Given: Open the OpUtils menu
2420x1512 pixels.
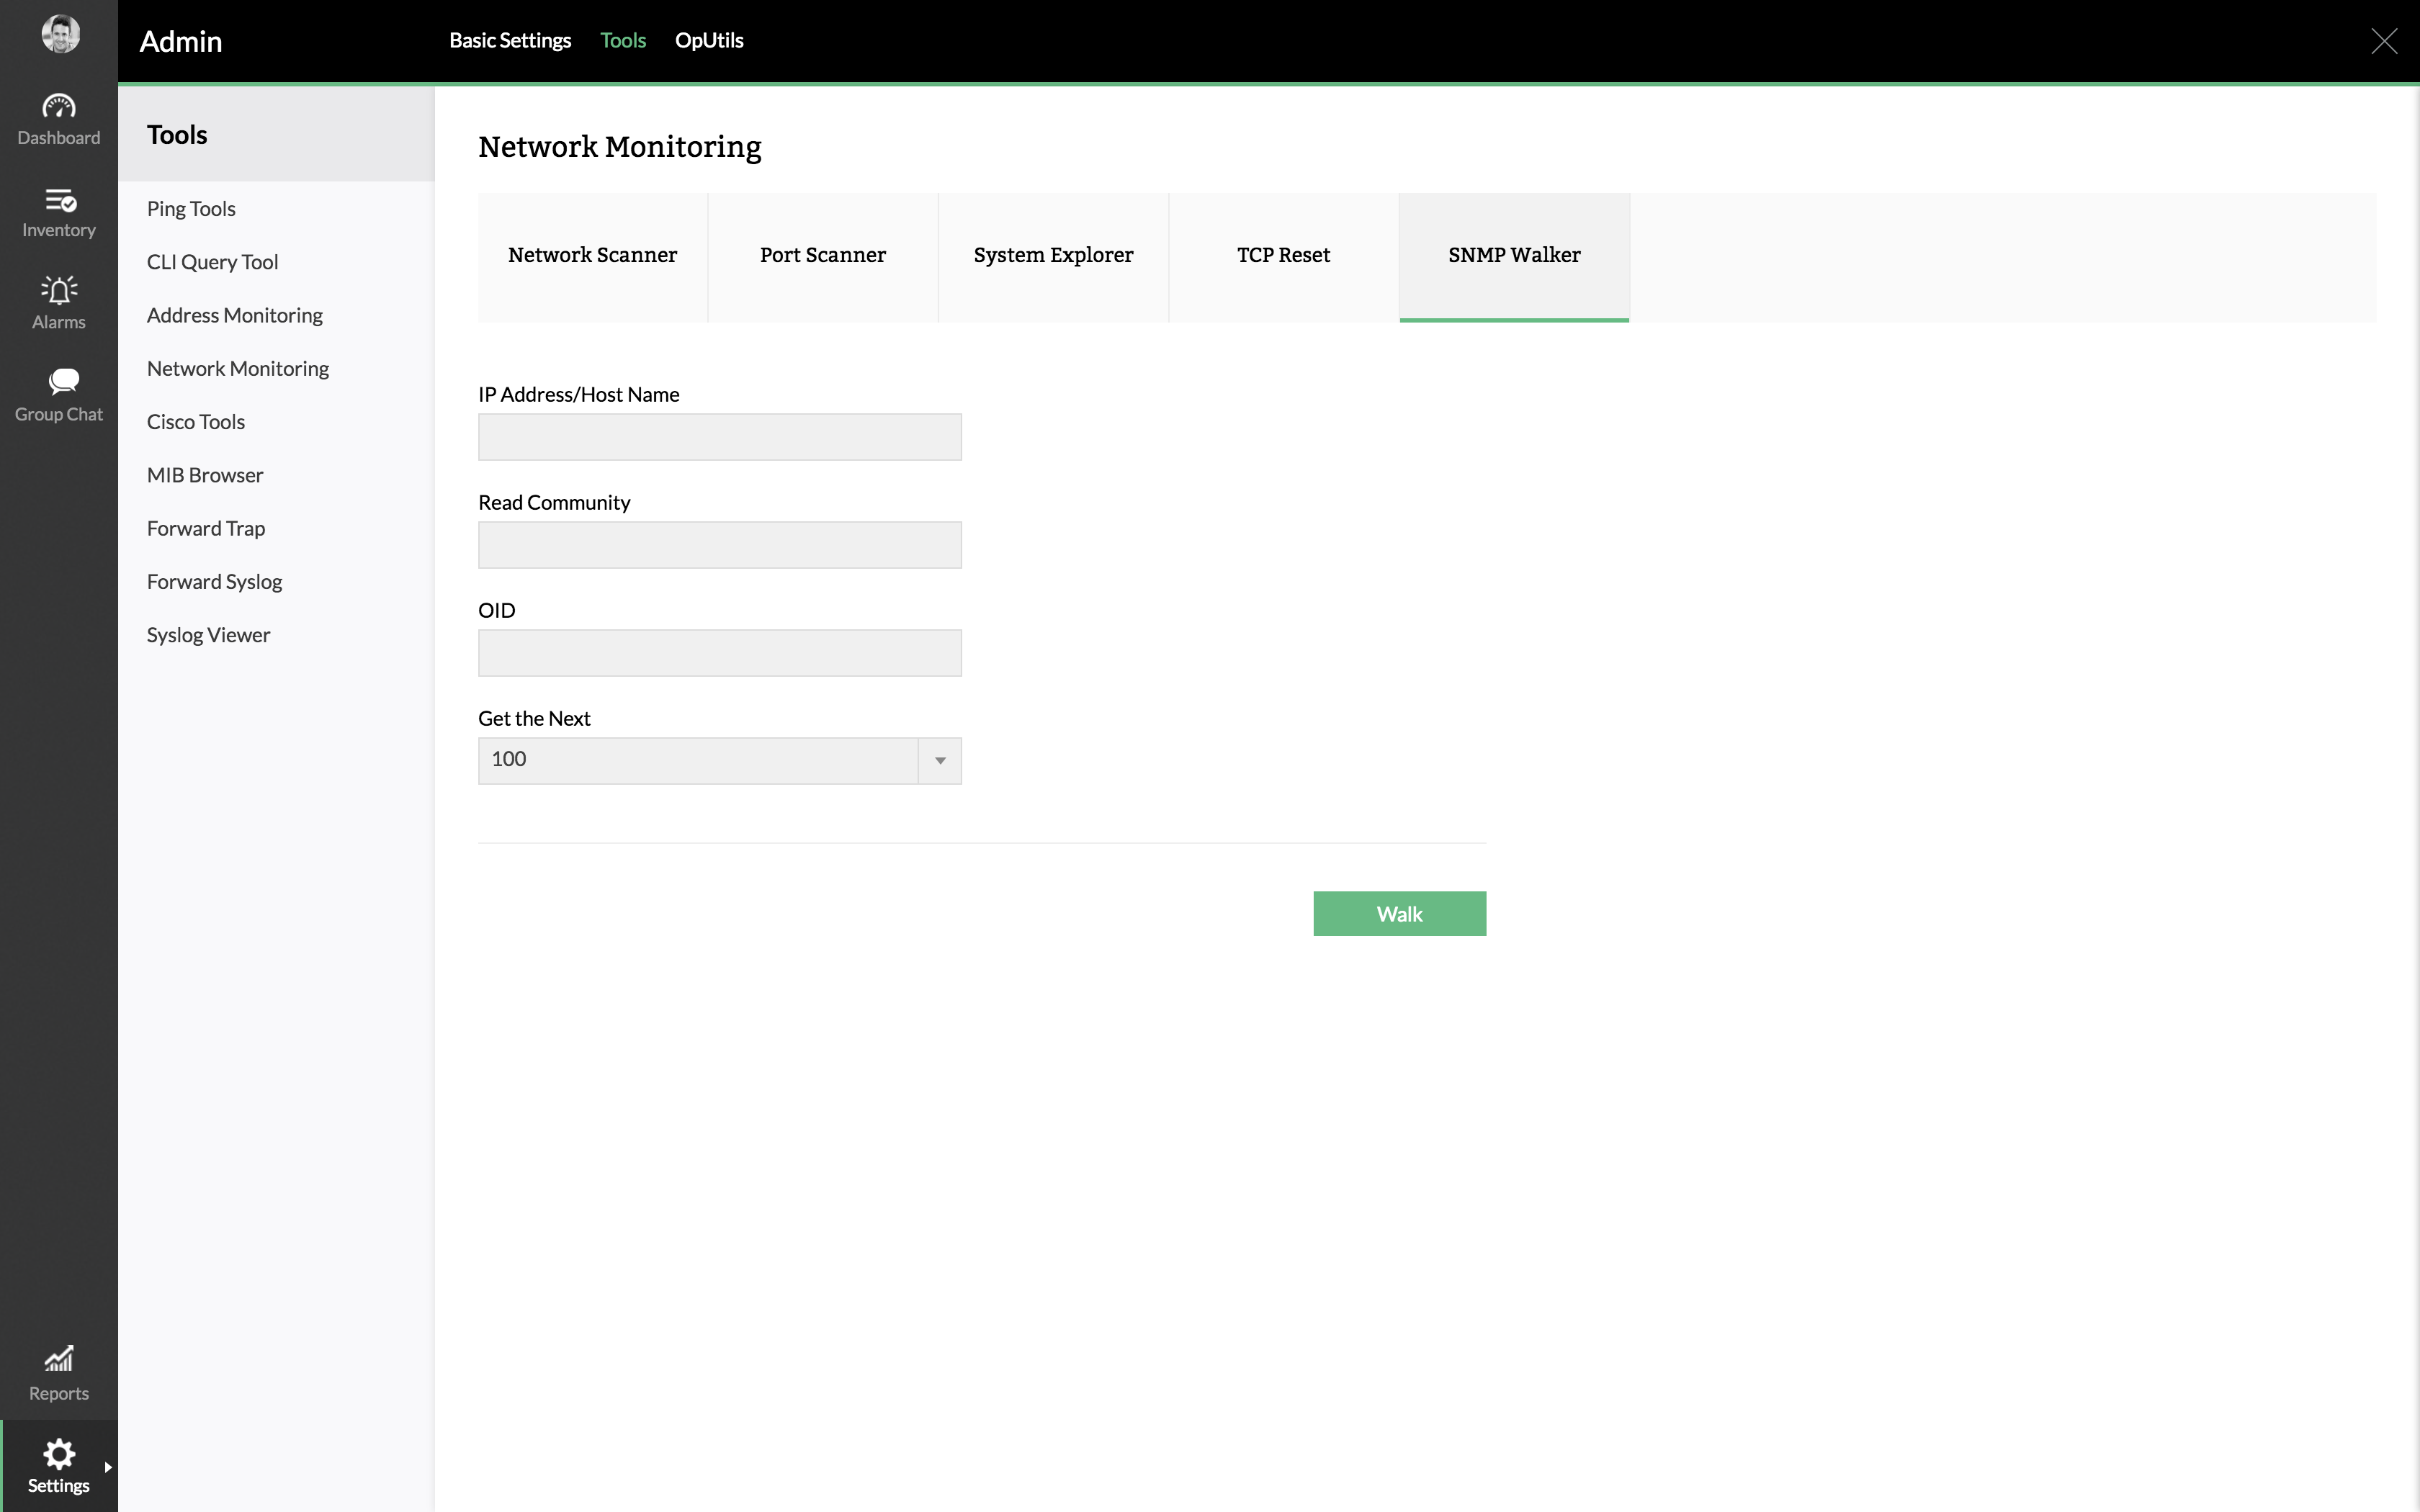Looking at the screenshot, I should [708, 41].
